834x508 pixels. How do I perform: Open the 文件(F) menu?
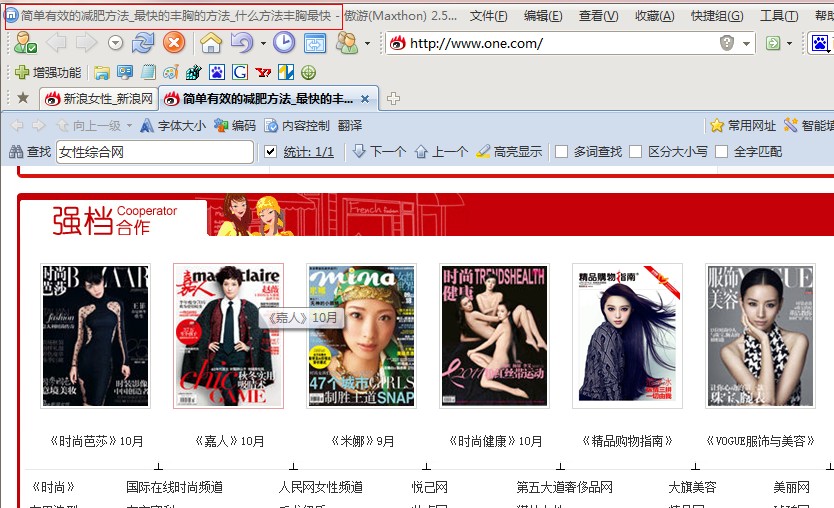(488, 16)
